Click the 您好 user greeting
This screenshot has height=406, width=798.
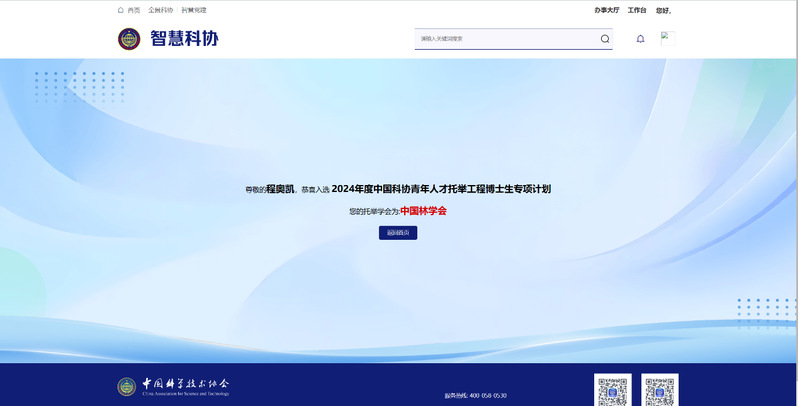664,10
